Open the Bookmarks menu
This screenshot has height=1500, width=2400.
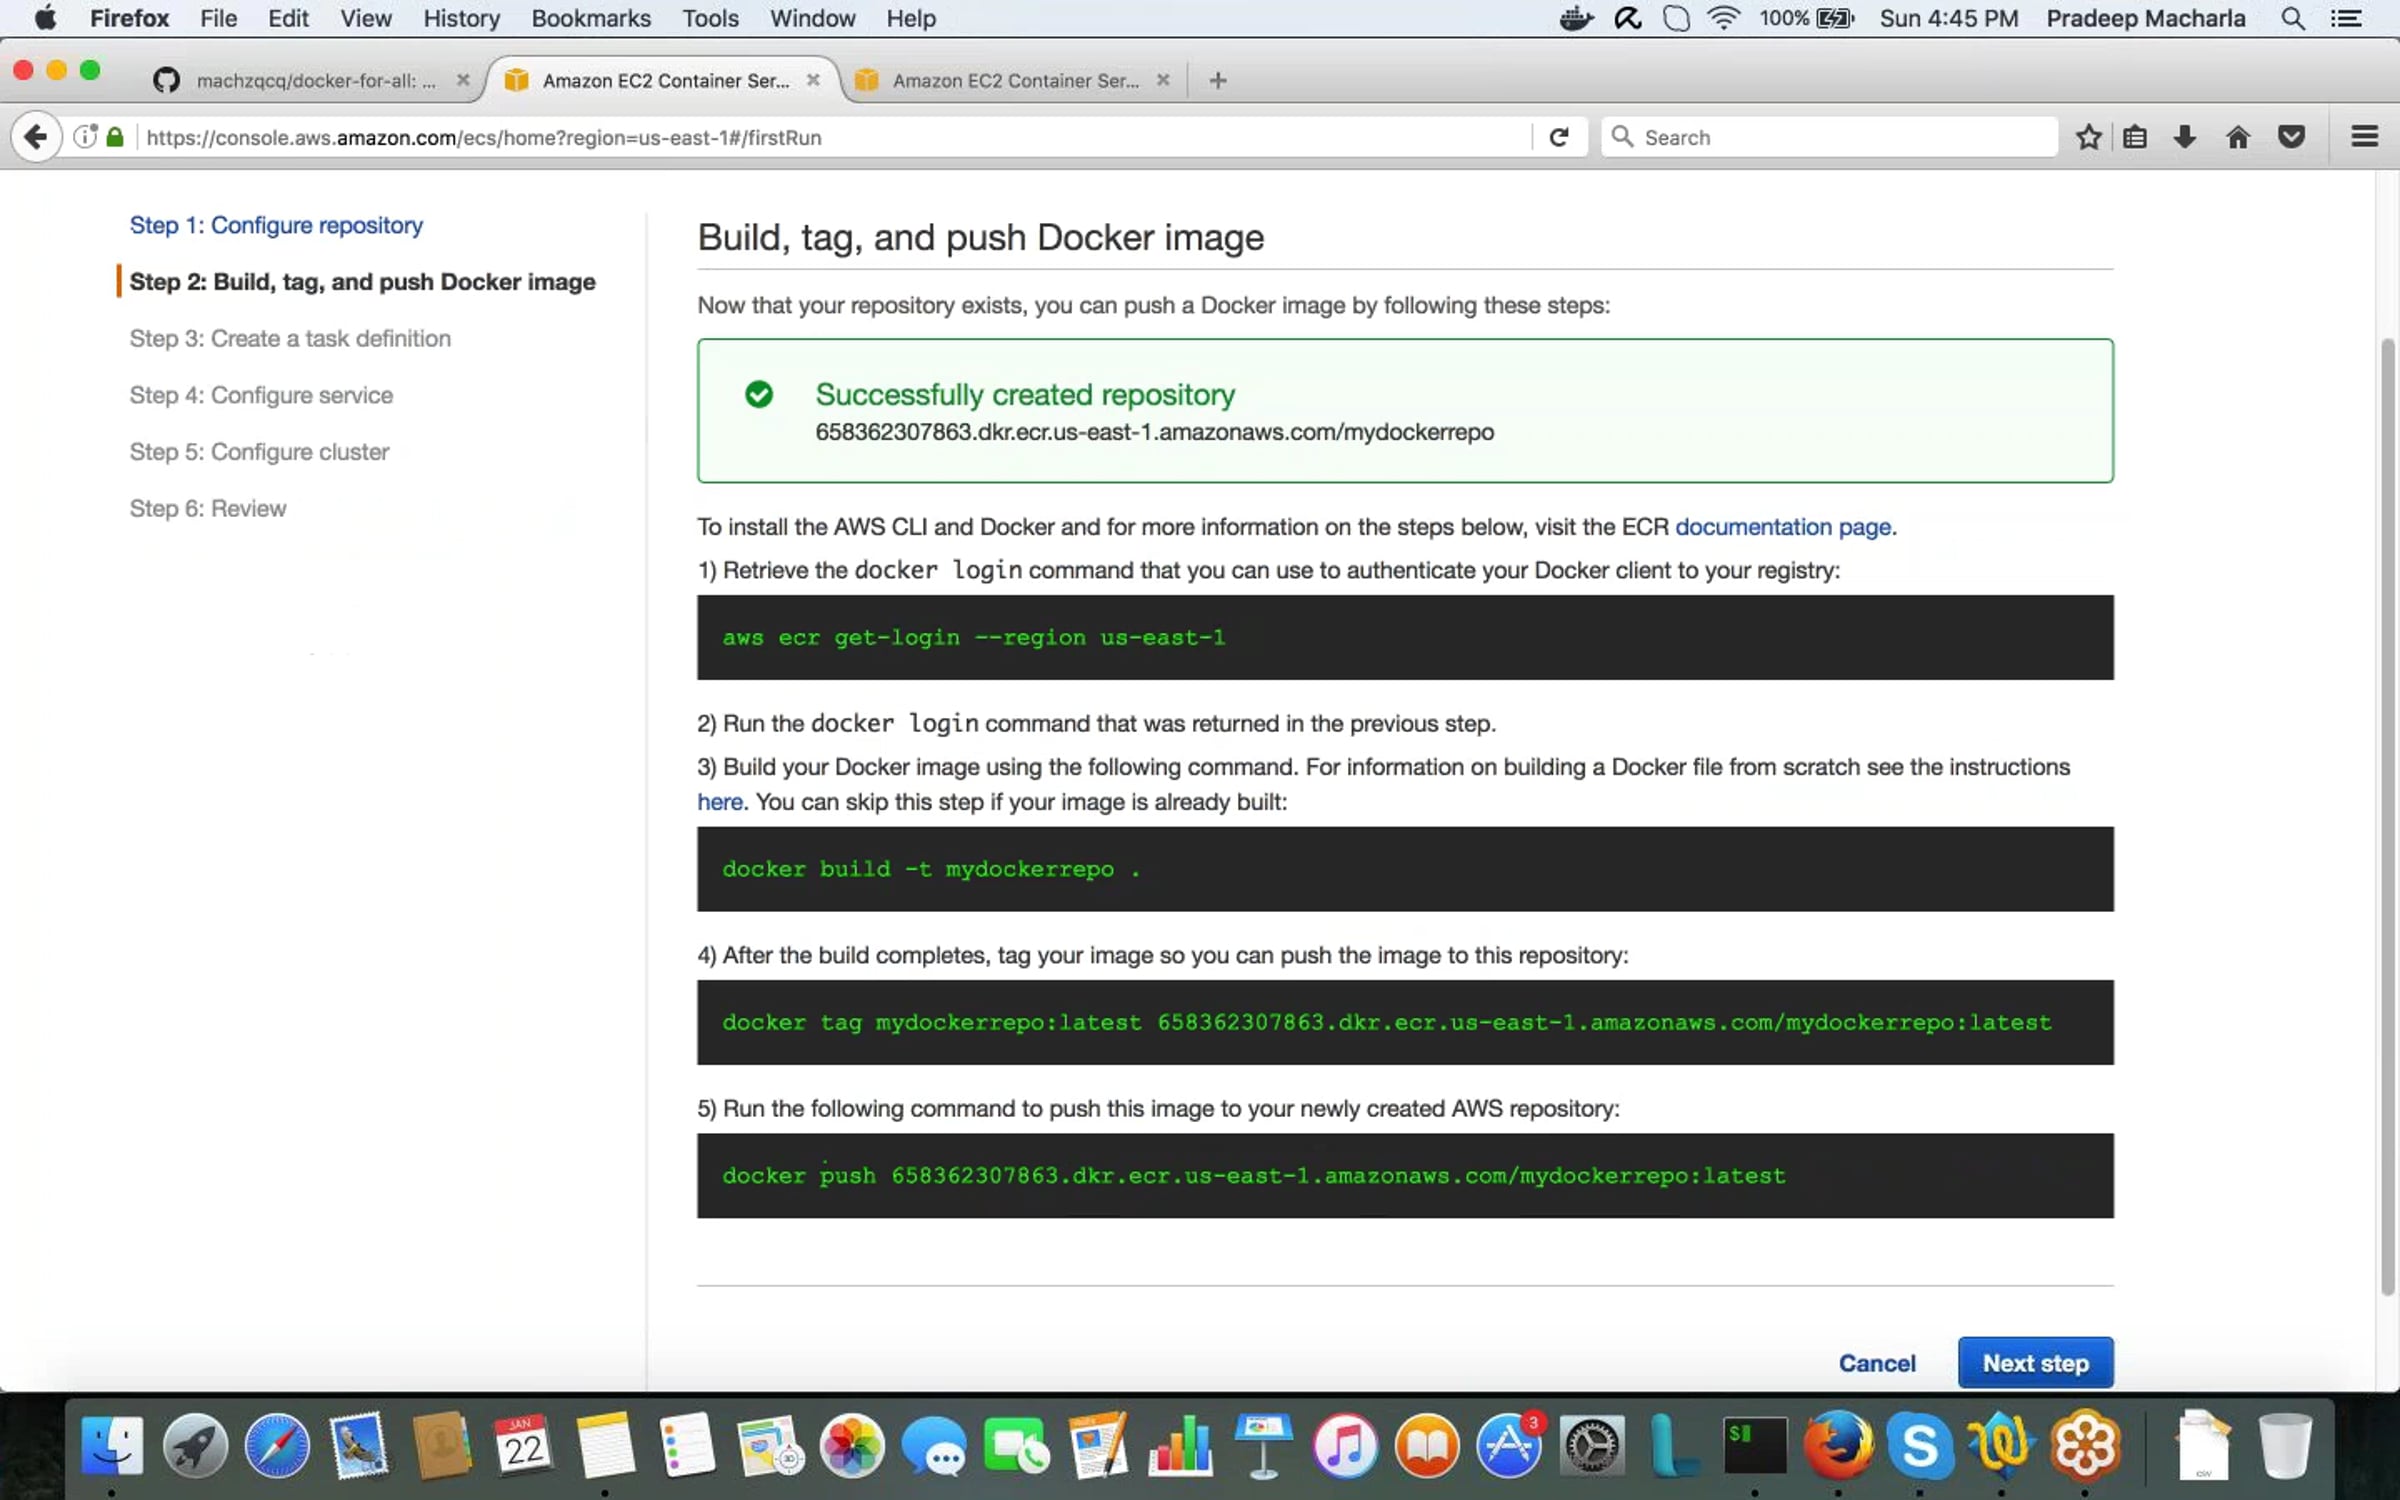(591, 18)
